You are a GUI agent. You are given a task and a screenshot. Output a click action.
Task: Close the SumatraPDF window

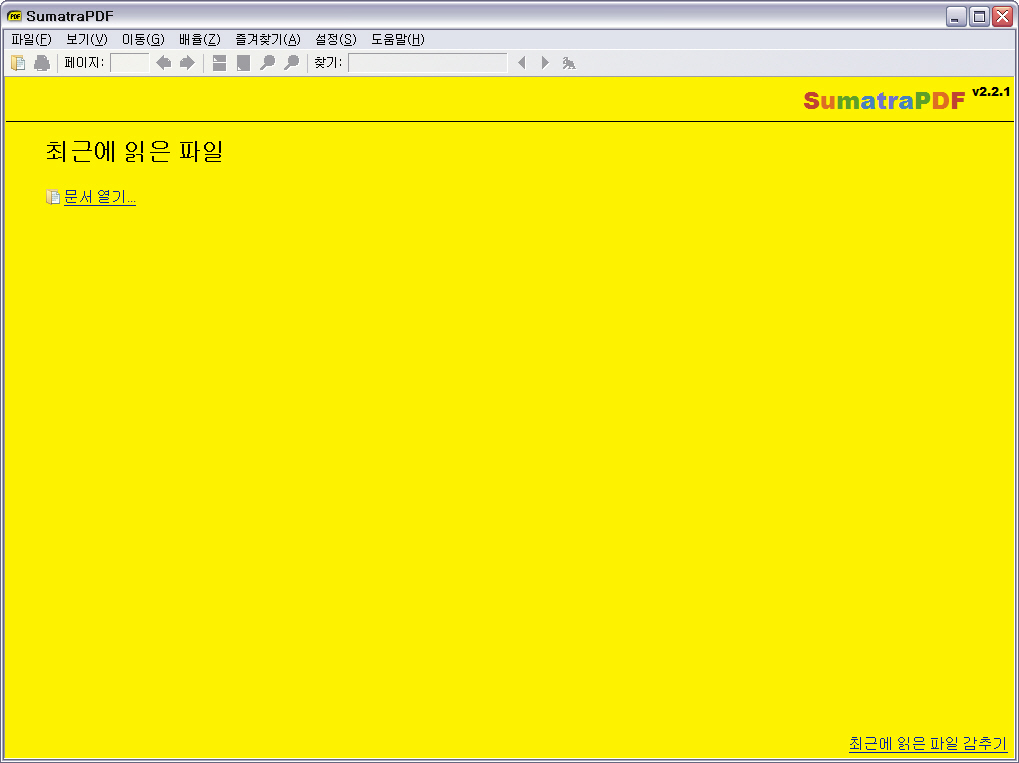(1003, 16)
